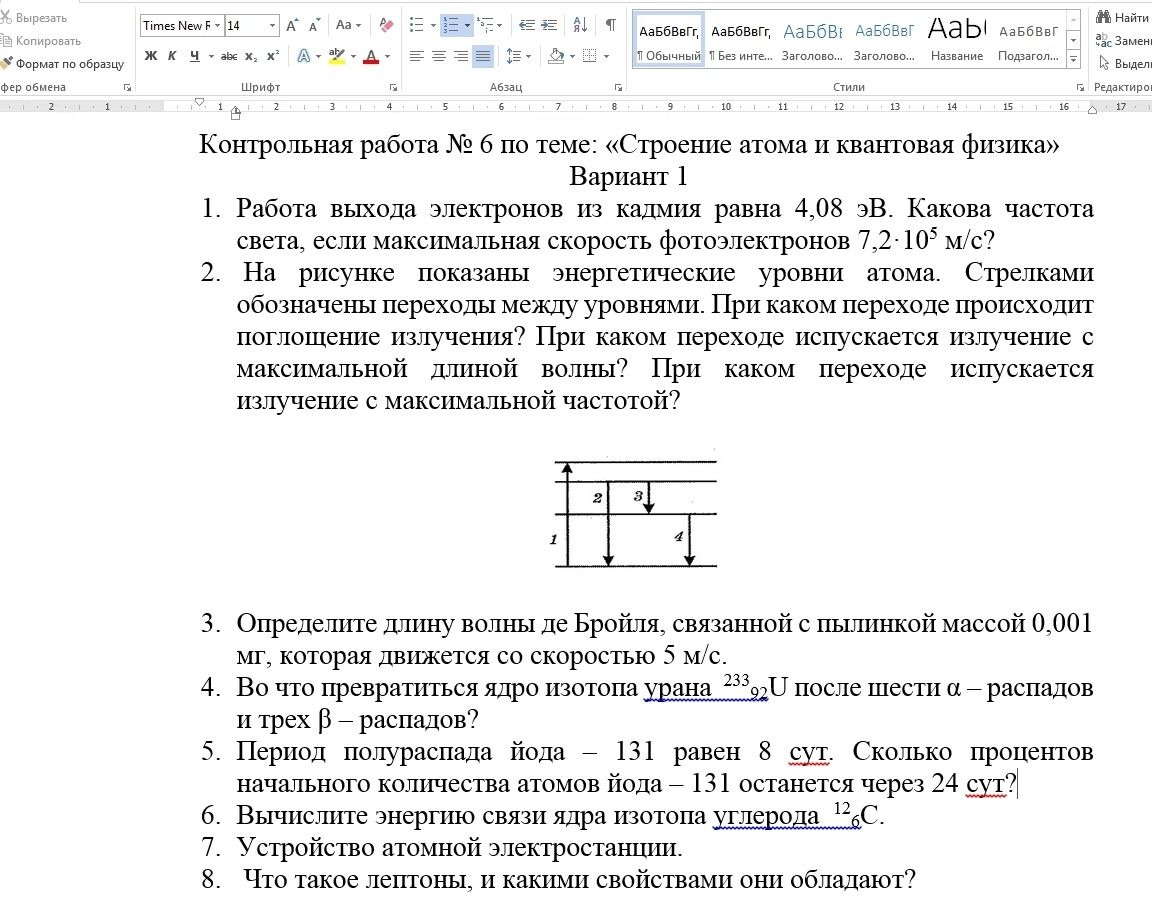Apply strikethrough text formatting

[x=228, y=56]
